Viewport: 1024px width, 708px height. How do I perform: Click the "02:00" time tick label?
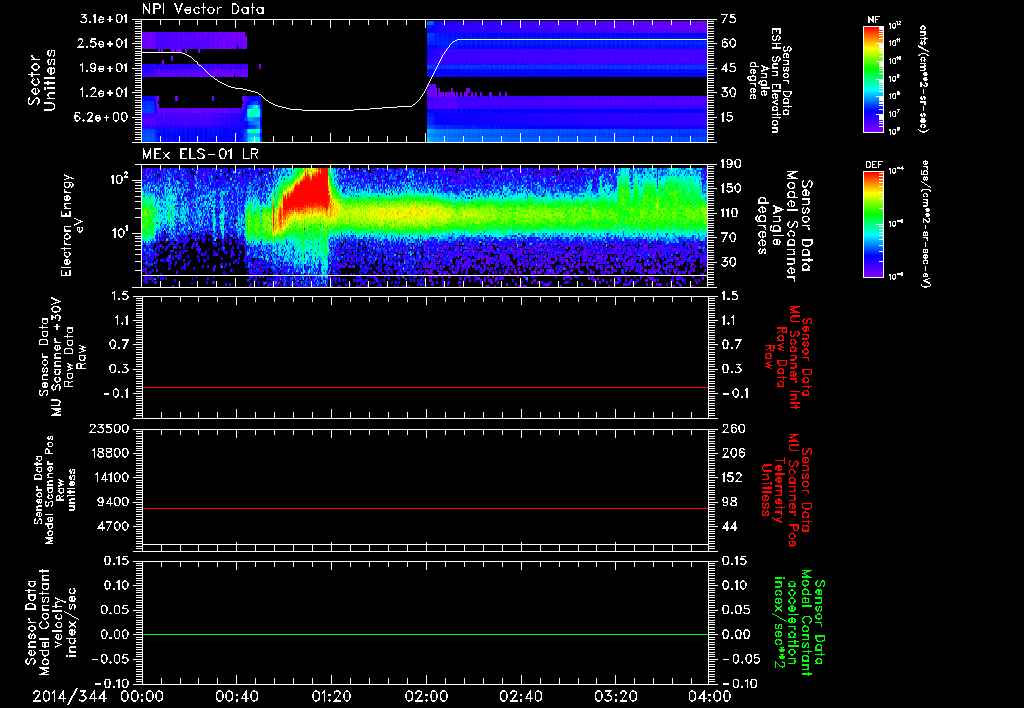tap(426, 696)
